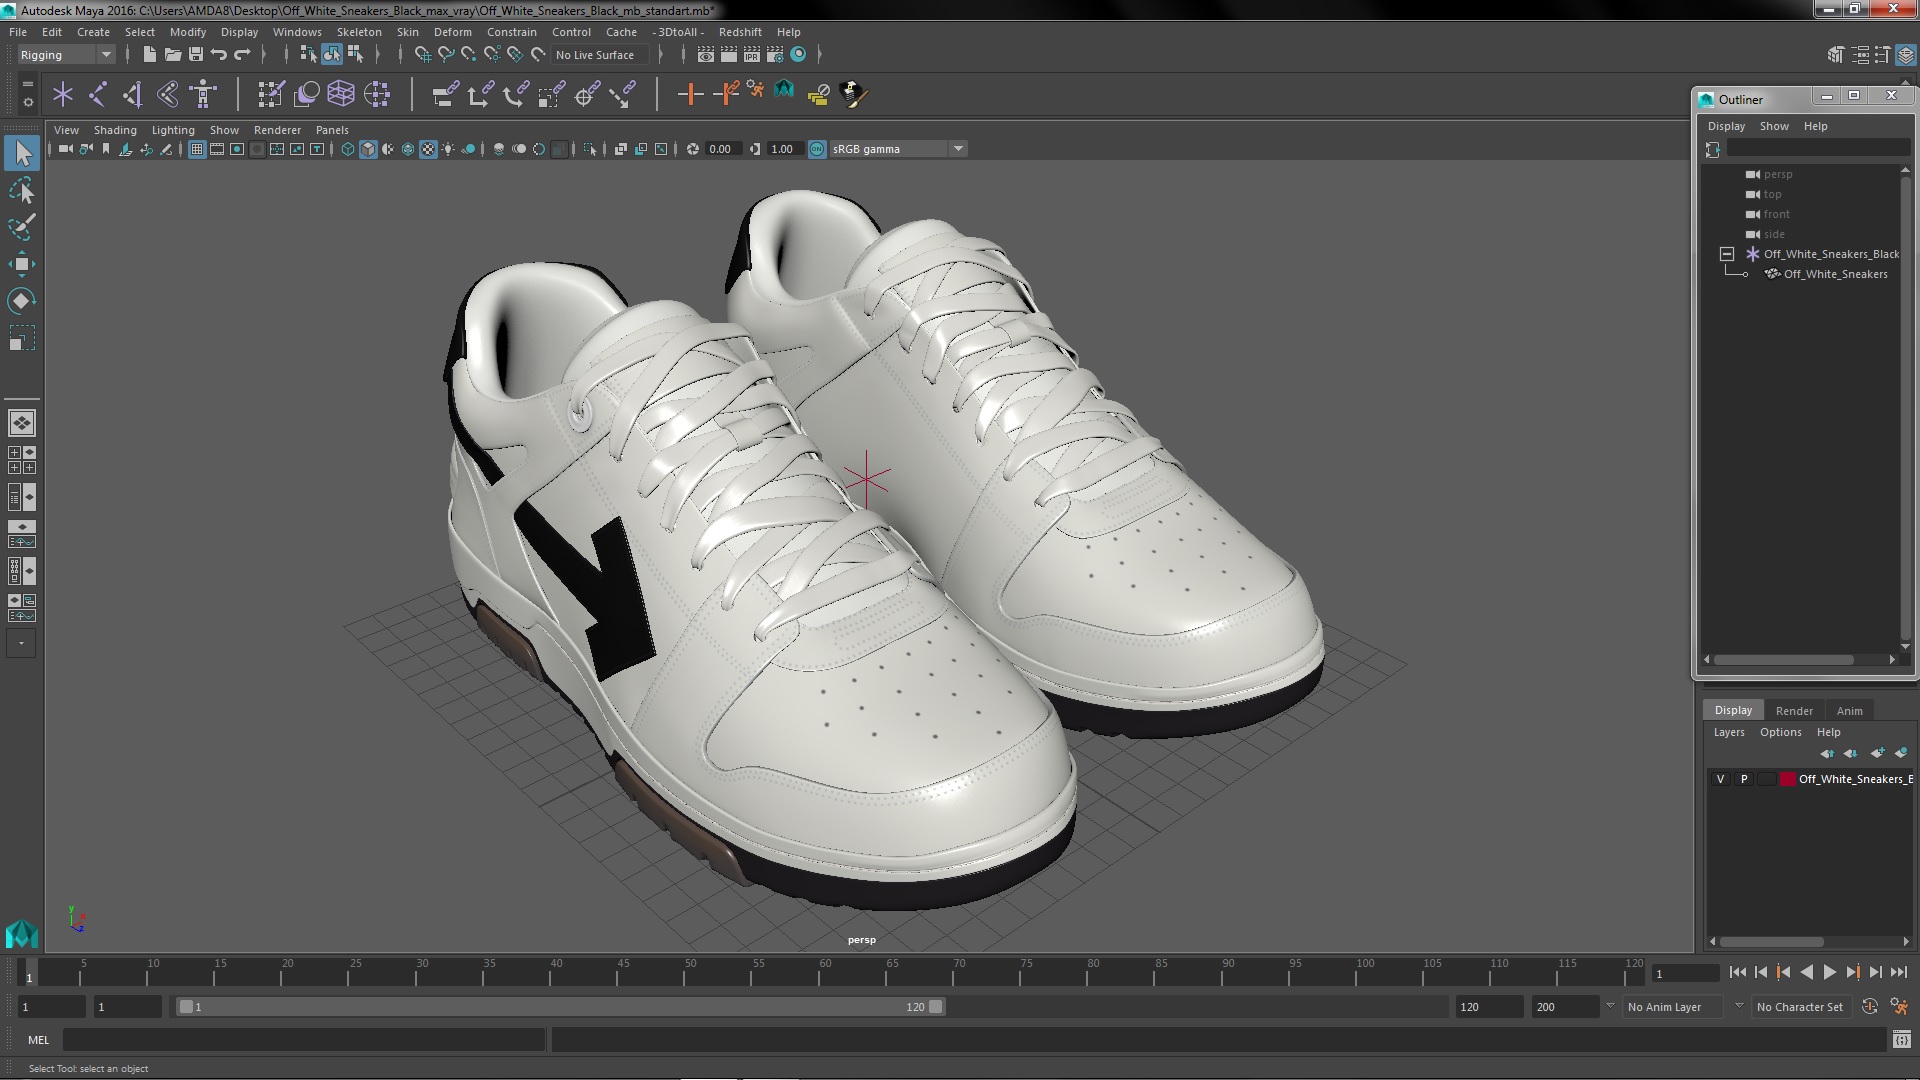Open the Script Editor icon

1901,1040
